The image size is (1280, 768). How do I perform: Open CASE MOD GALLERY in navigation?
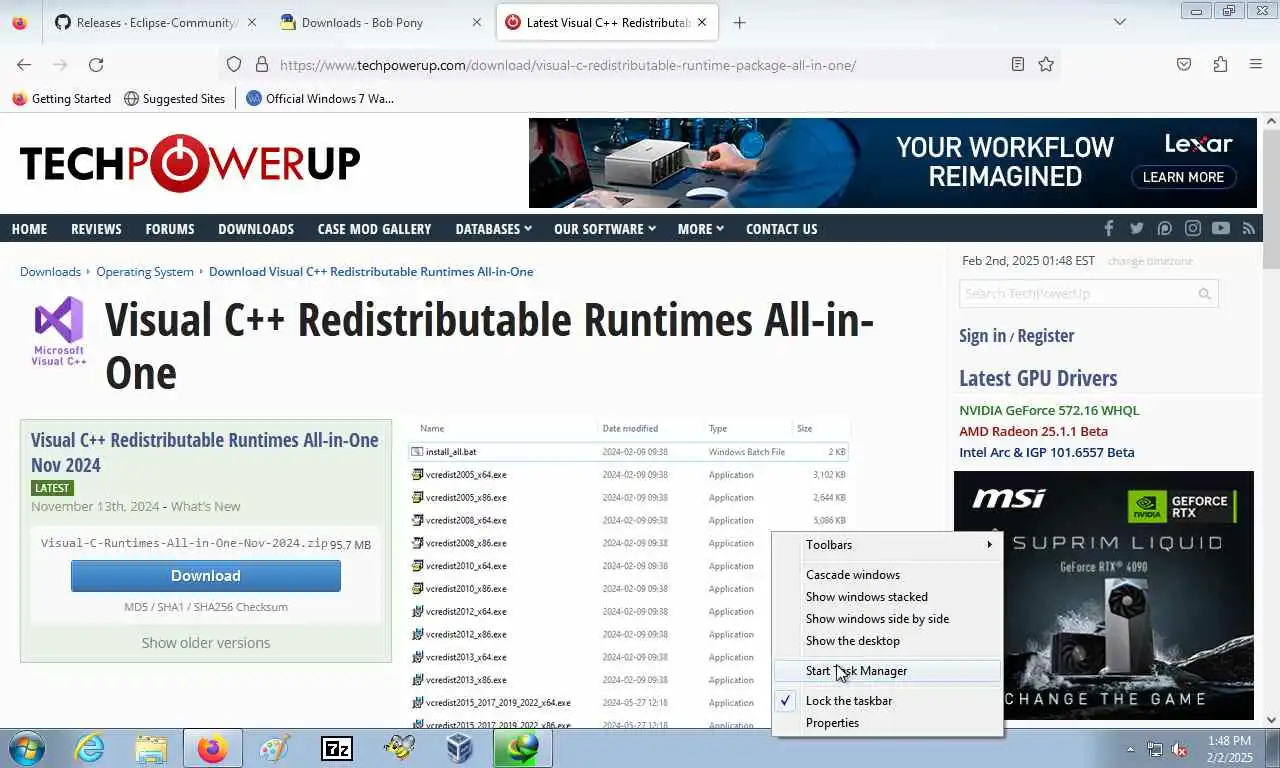[x=374, y=229]
